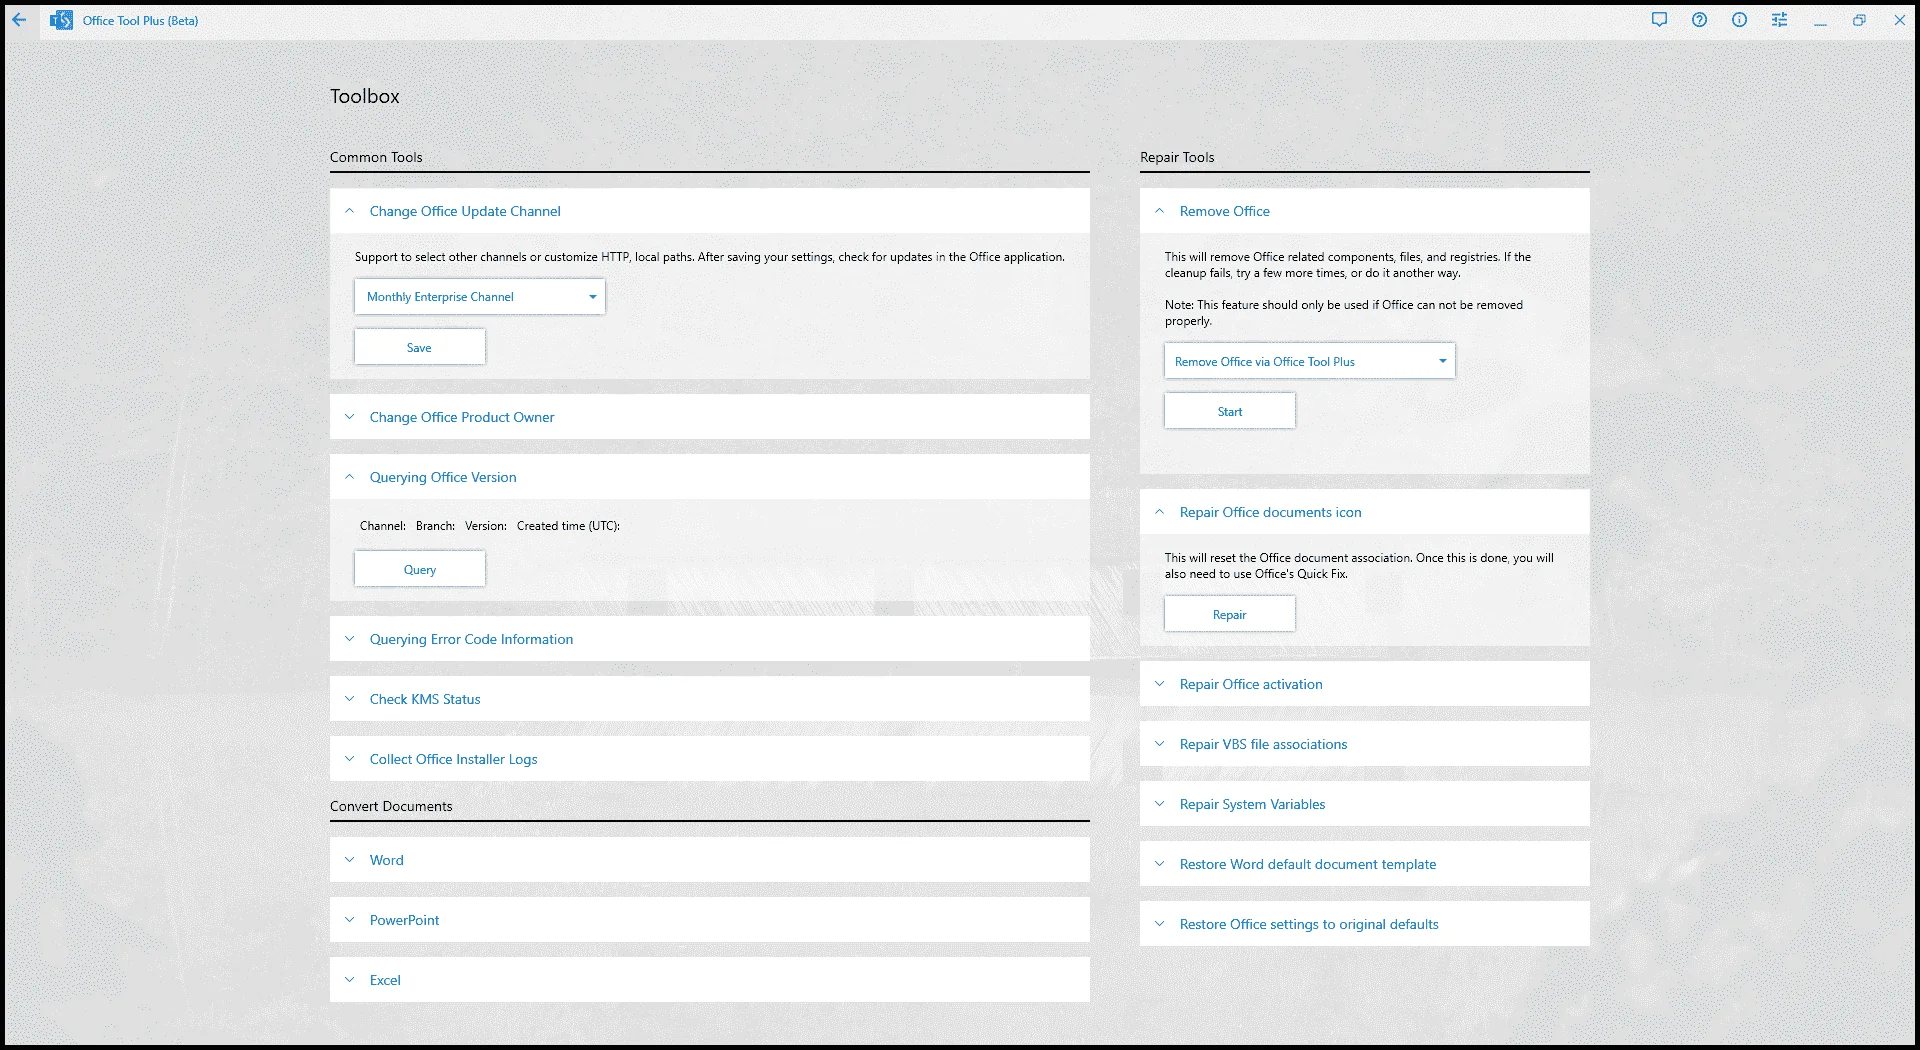Click the 'Branch:' label
1920x1050 pixels.
(x=435, y=526)
